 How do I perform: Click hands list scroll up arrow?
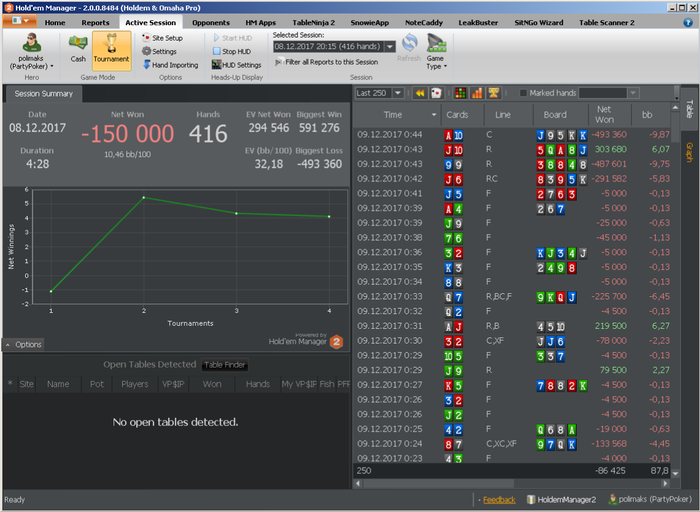click(x=675, y=108)
